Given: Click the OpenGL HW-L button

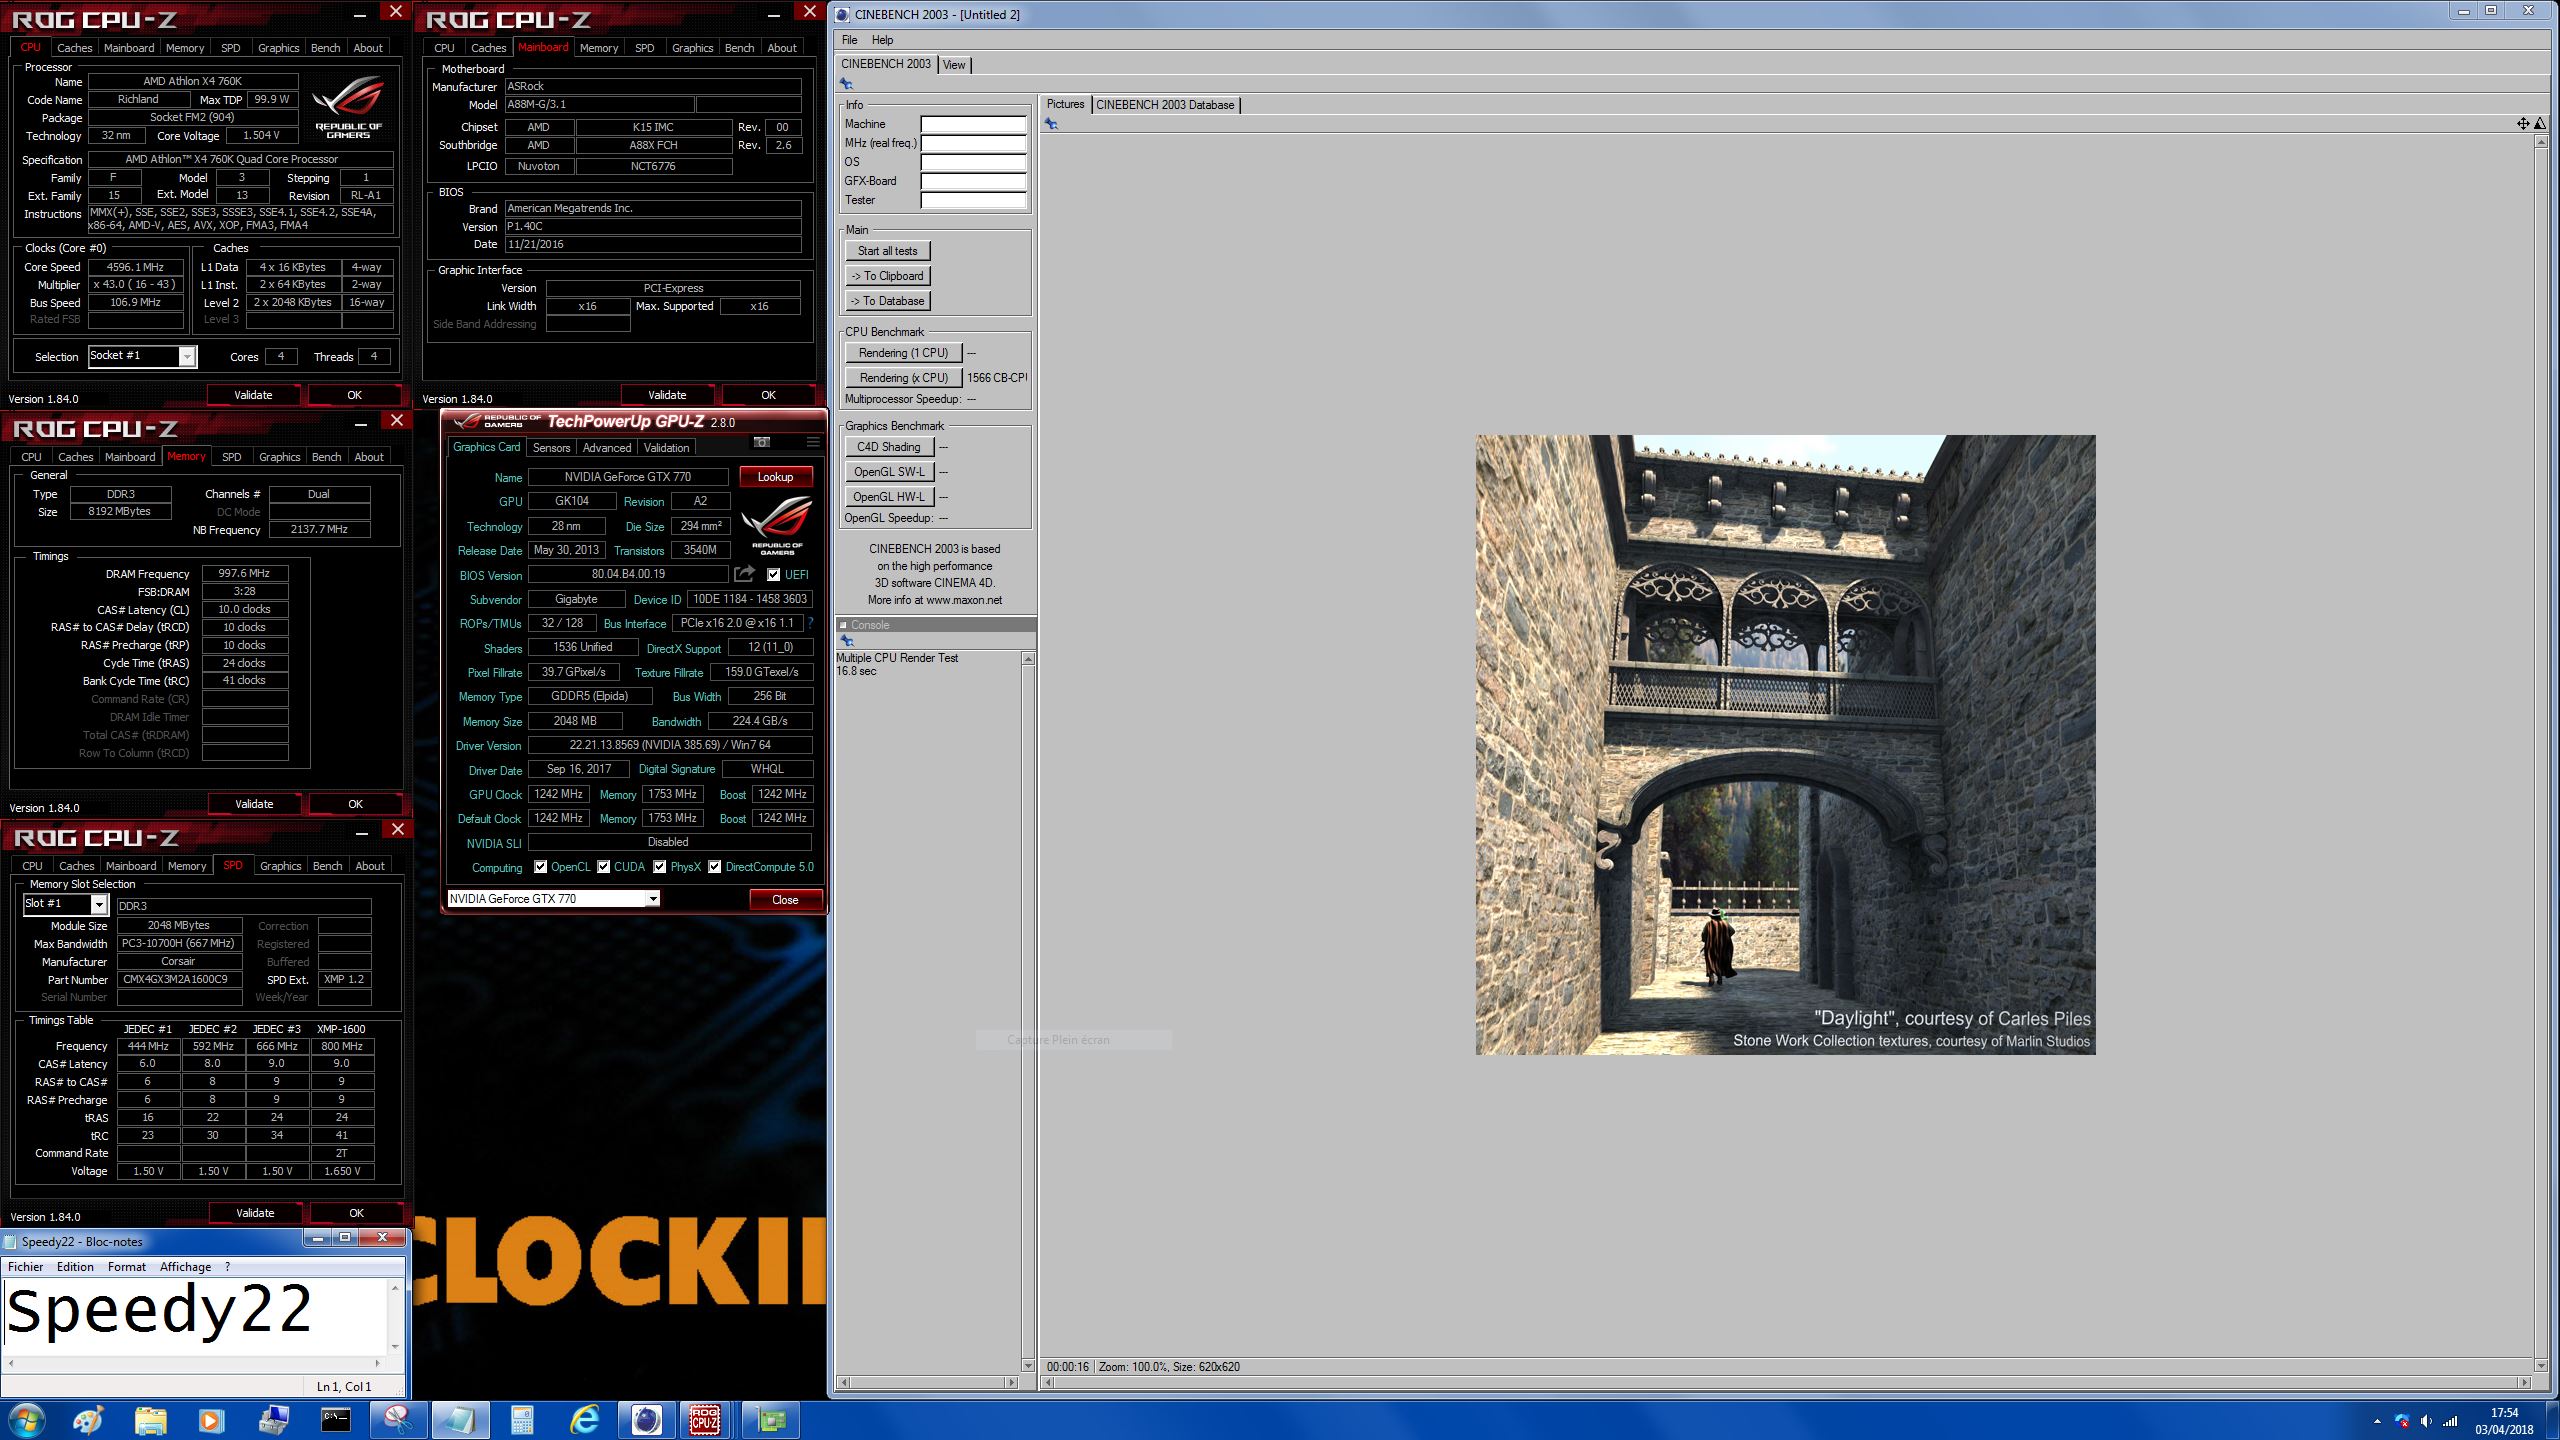Looking at the screenshot, I should [x=888, y=497].
